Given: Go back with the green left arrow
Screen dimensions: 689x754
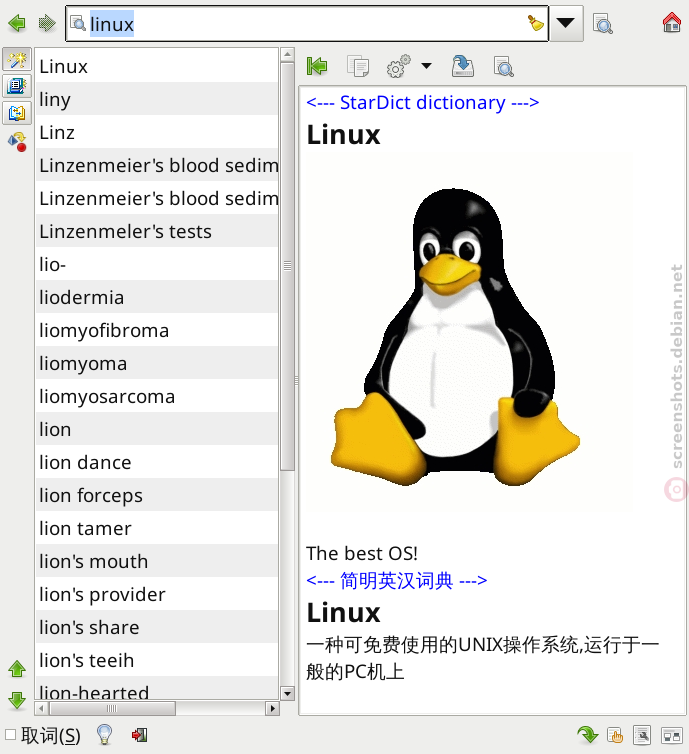Looking at the screenshot, I should pos(17,23).
